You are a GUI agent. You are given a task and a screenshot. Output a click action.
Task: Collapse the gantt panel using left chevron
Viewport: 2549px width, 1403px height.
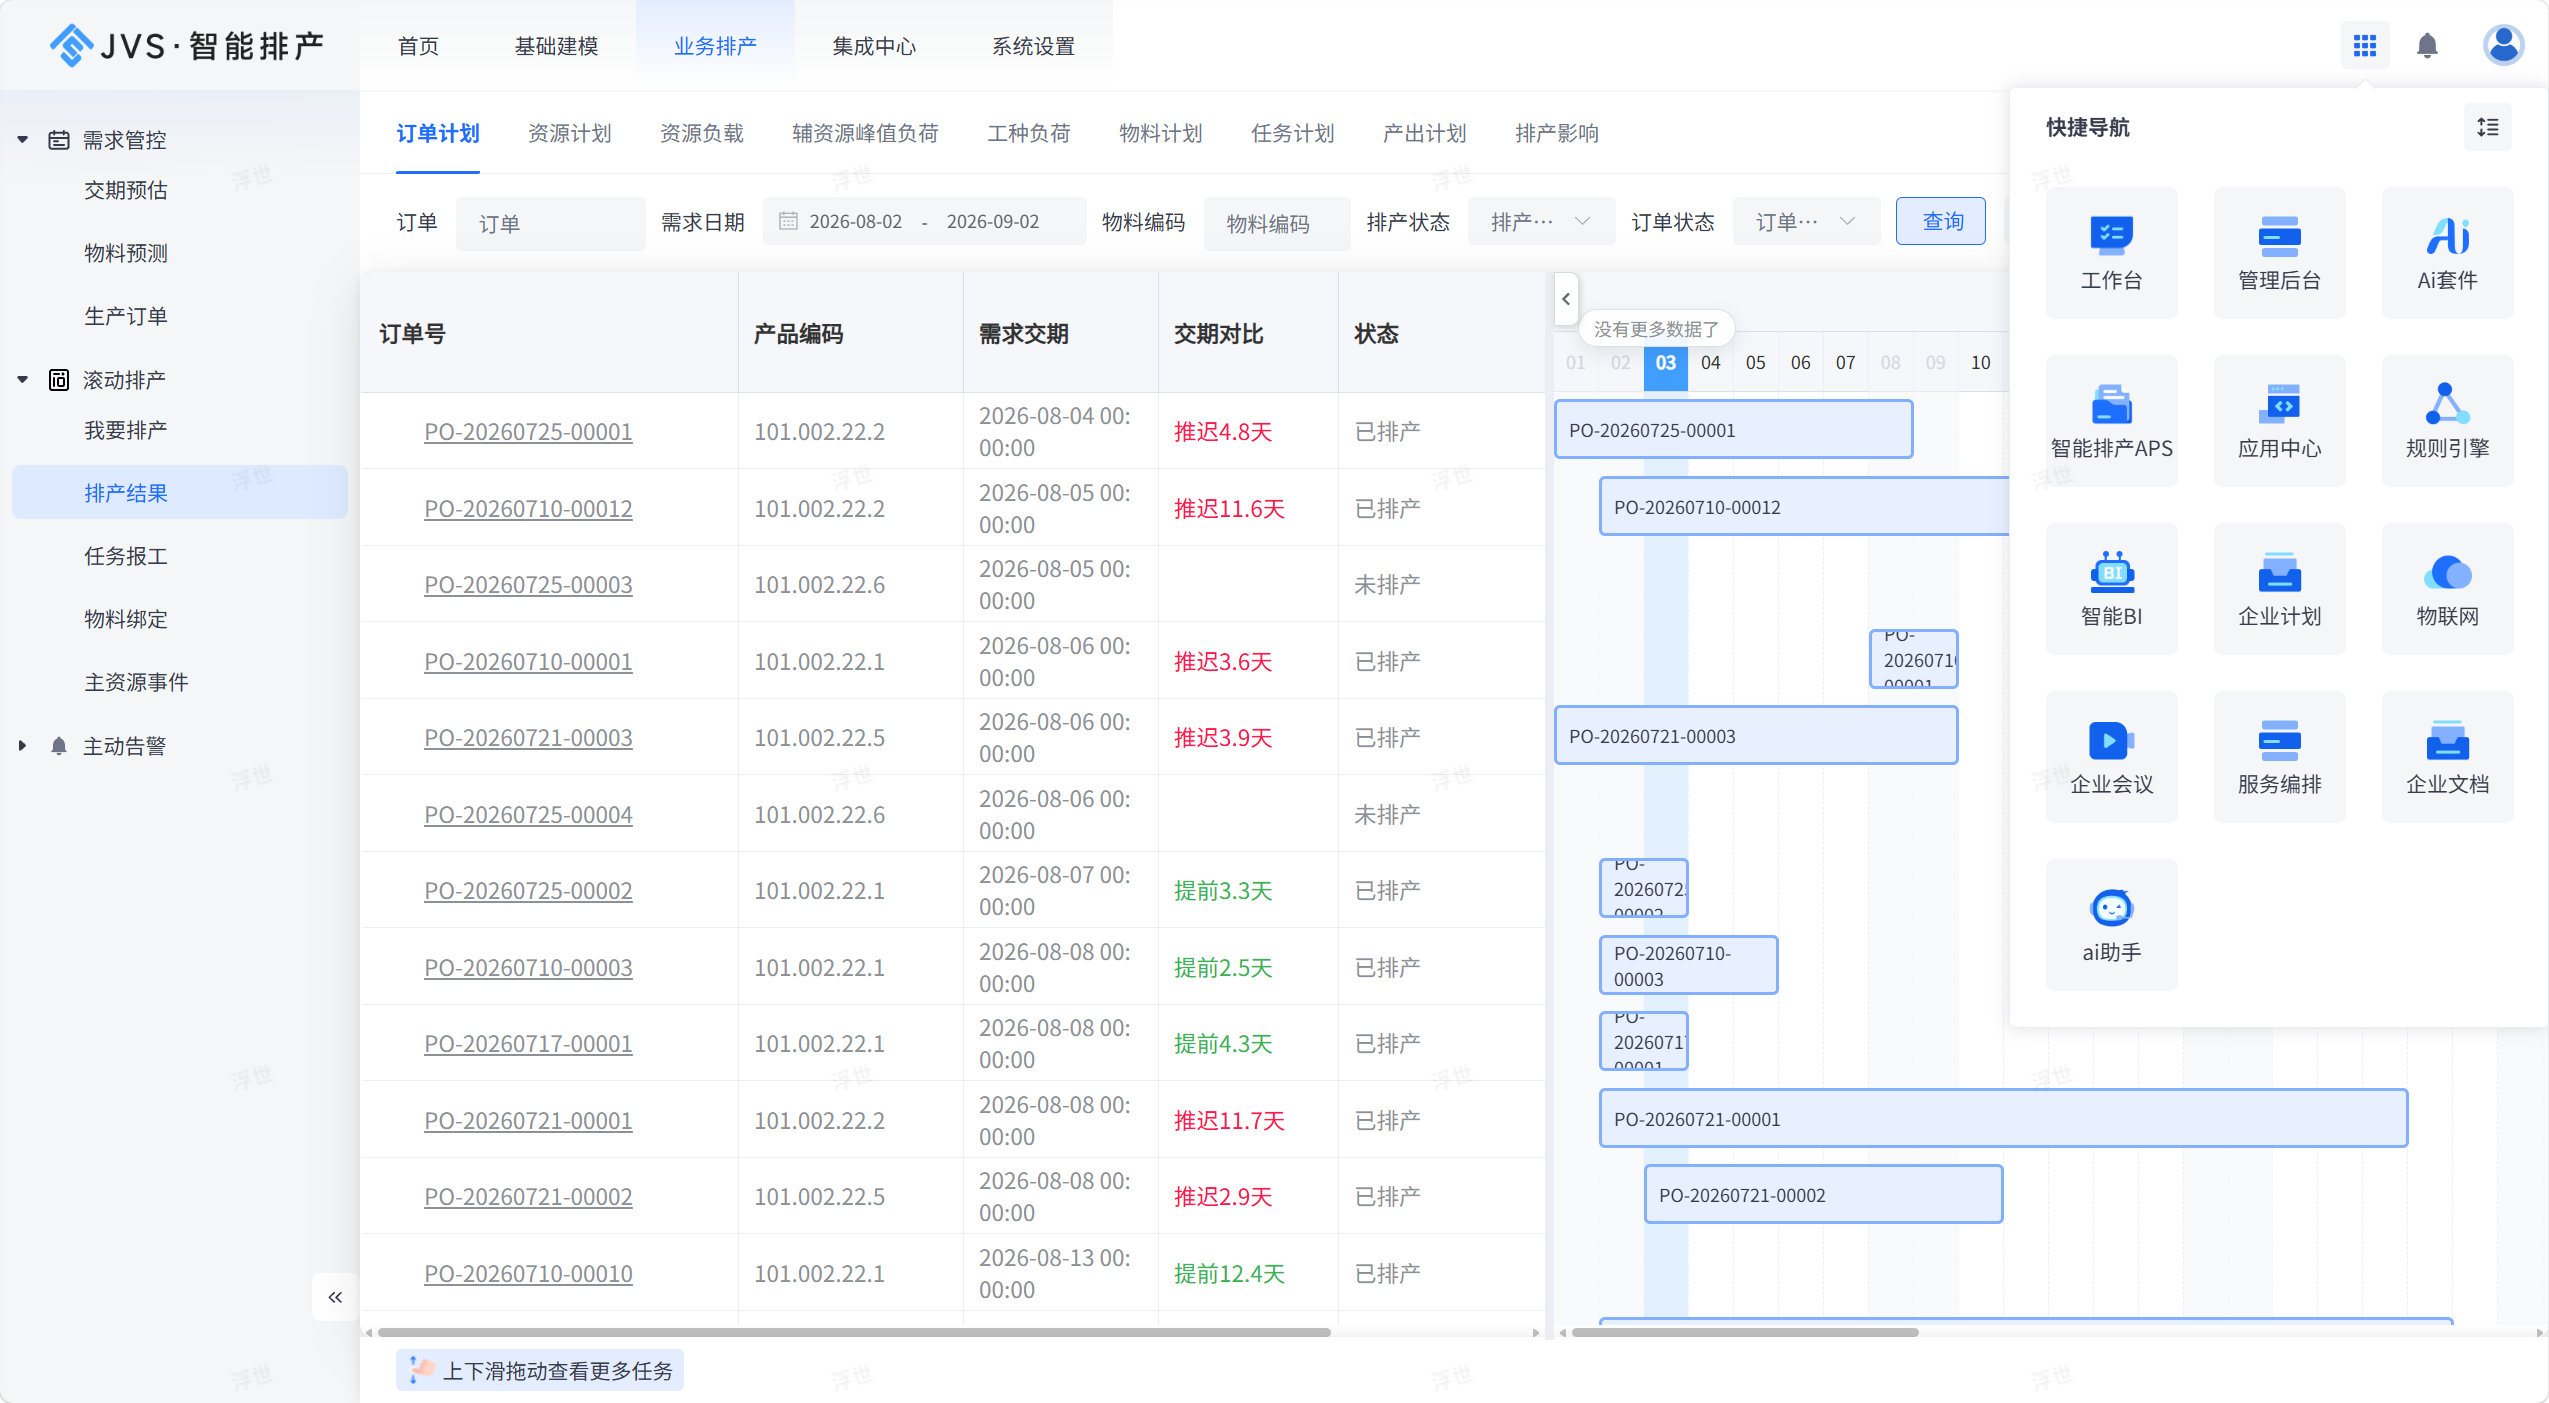pyautogui.click(x=1566, y=298)
